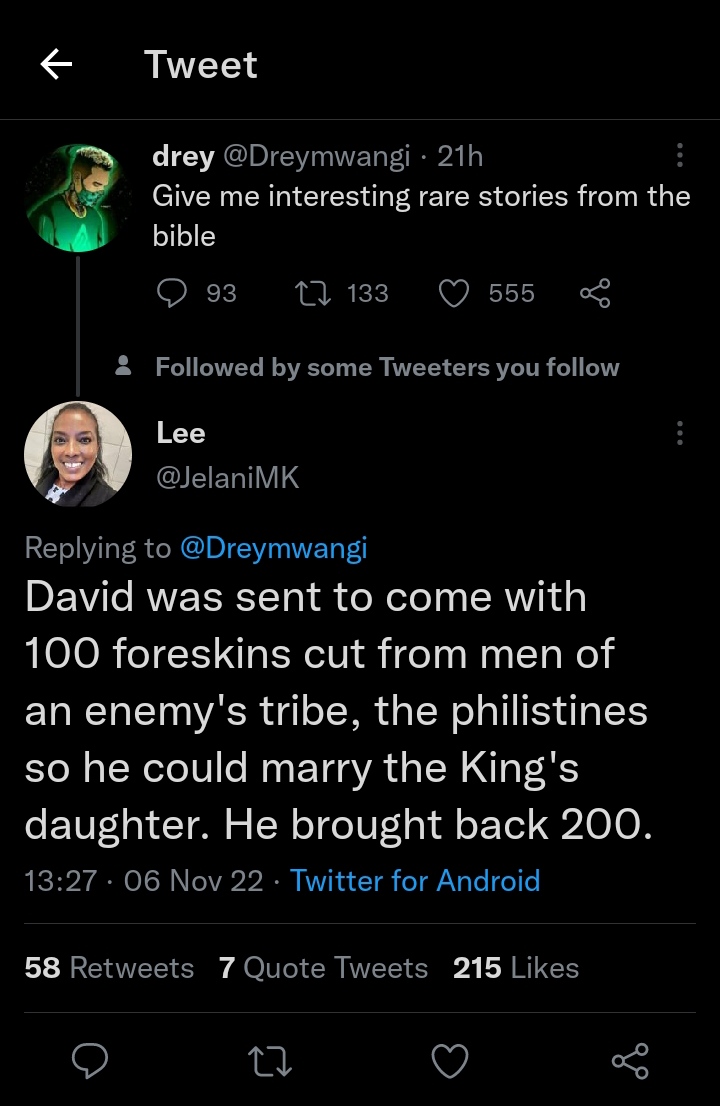Screen dimensions: 720x1106
Task: Share drey's tweet using share icon
Action: [594, 293]
